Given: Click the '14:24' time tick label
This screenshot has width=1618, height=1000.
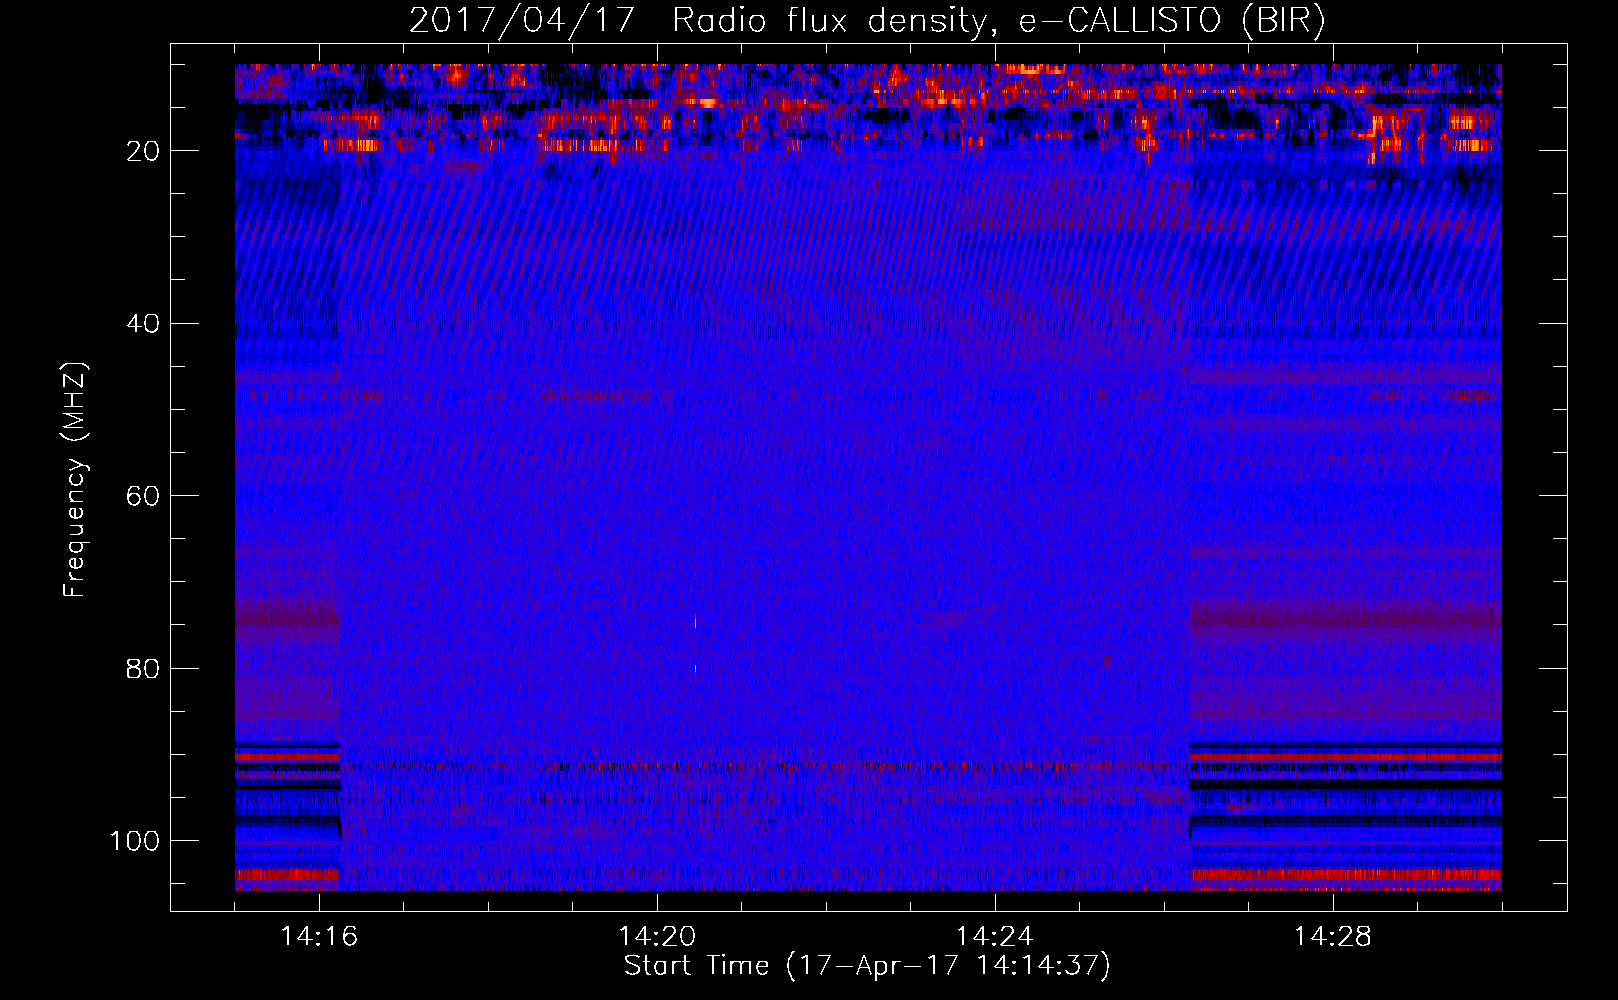Looking at the screenshot, I should [995, 937].
